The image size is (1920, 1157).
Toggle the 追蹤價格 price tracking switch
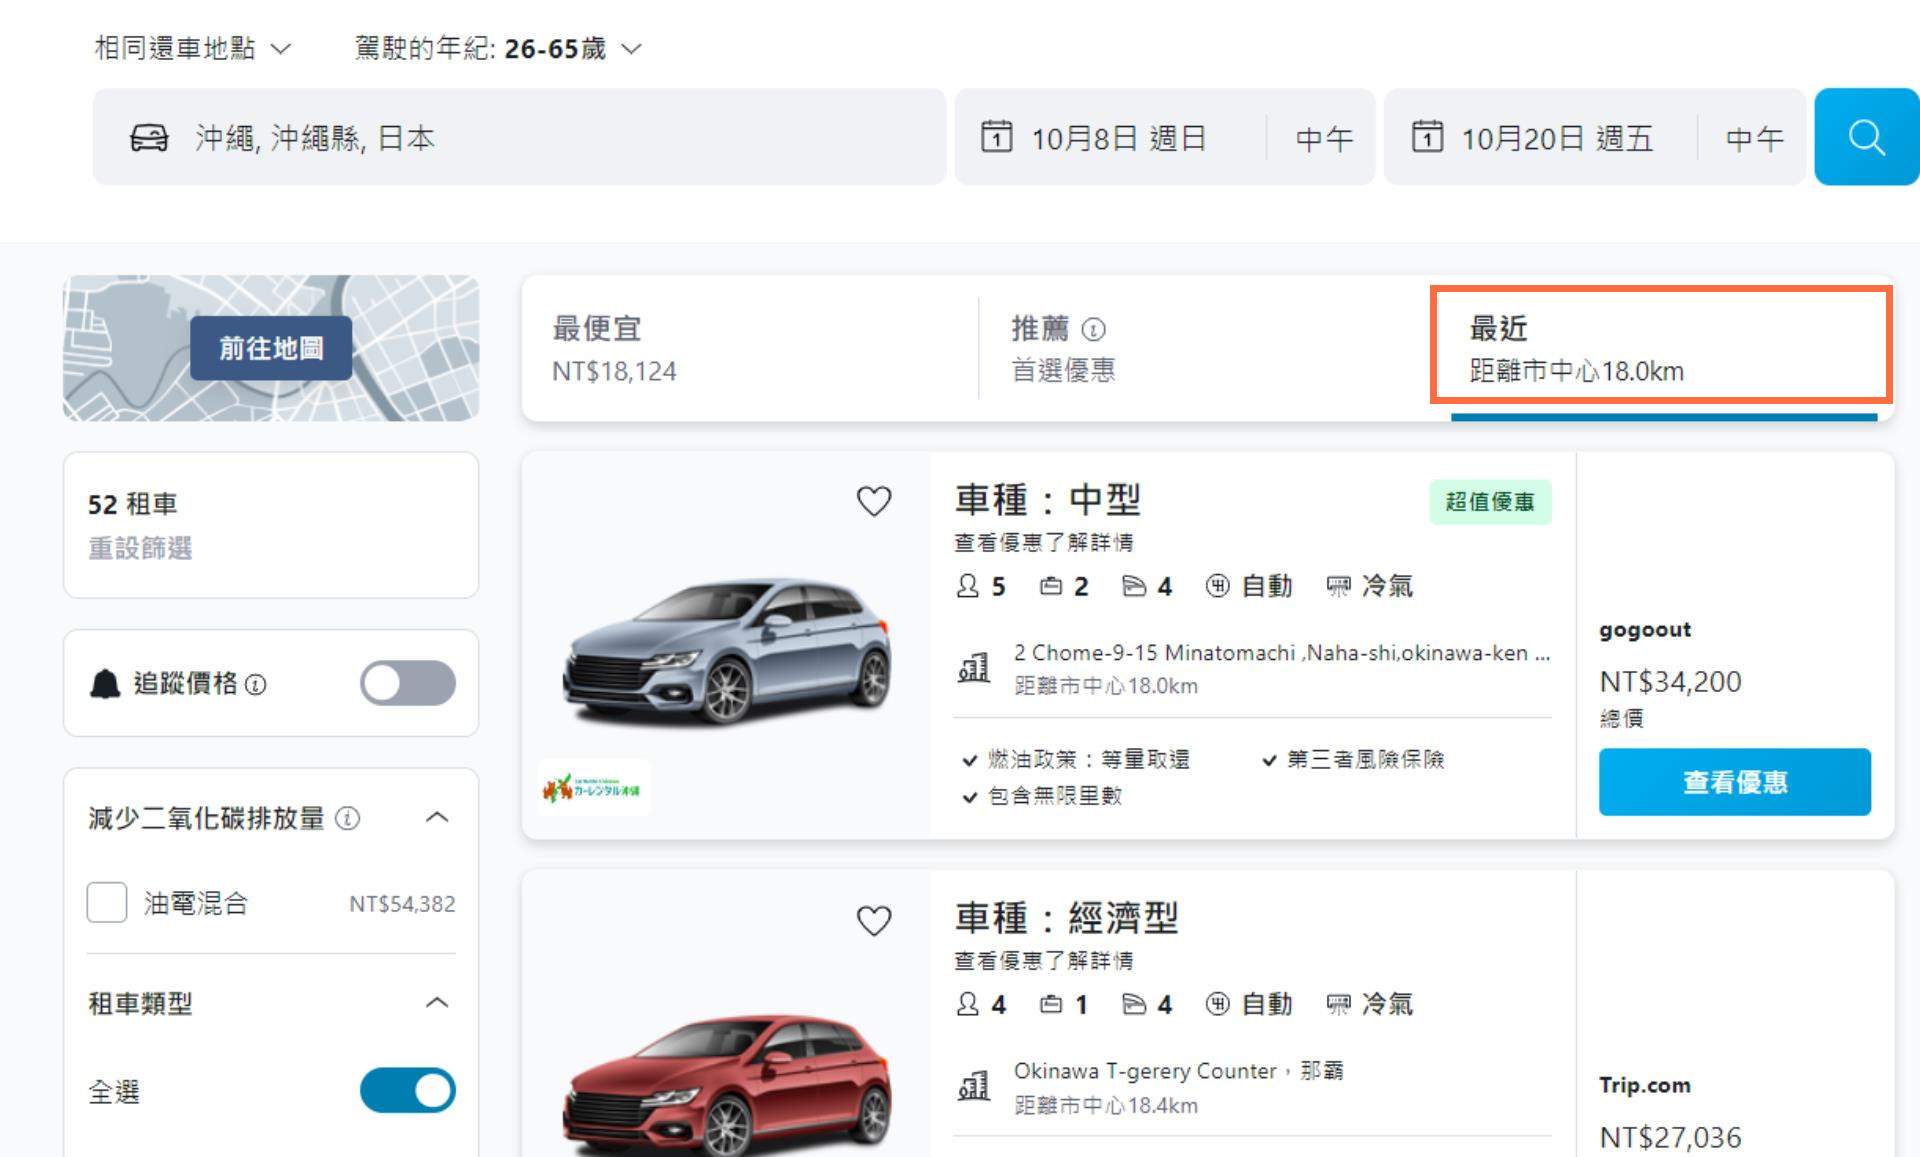[408, 684]
